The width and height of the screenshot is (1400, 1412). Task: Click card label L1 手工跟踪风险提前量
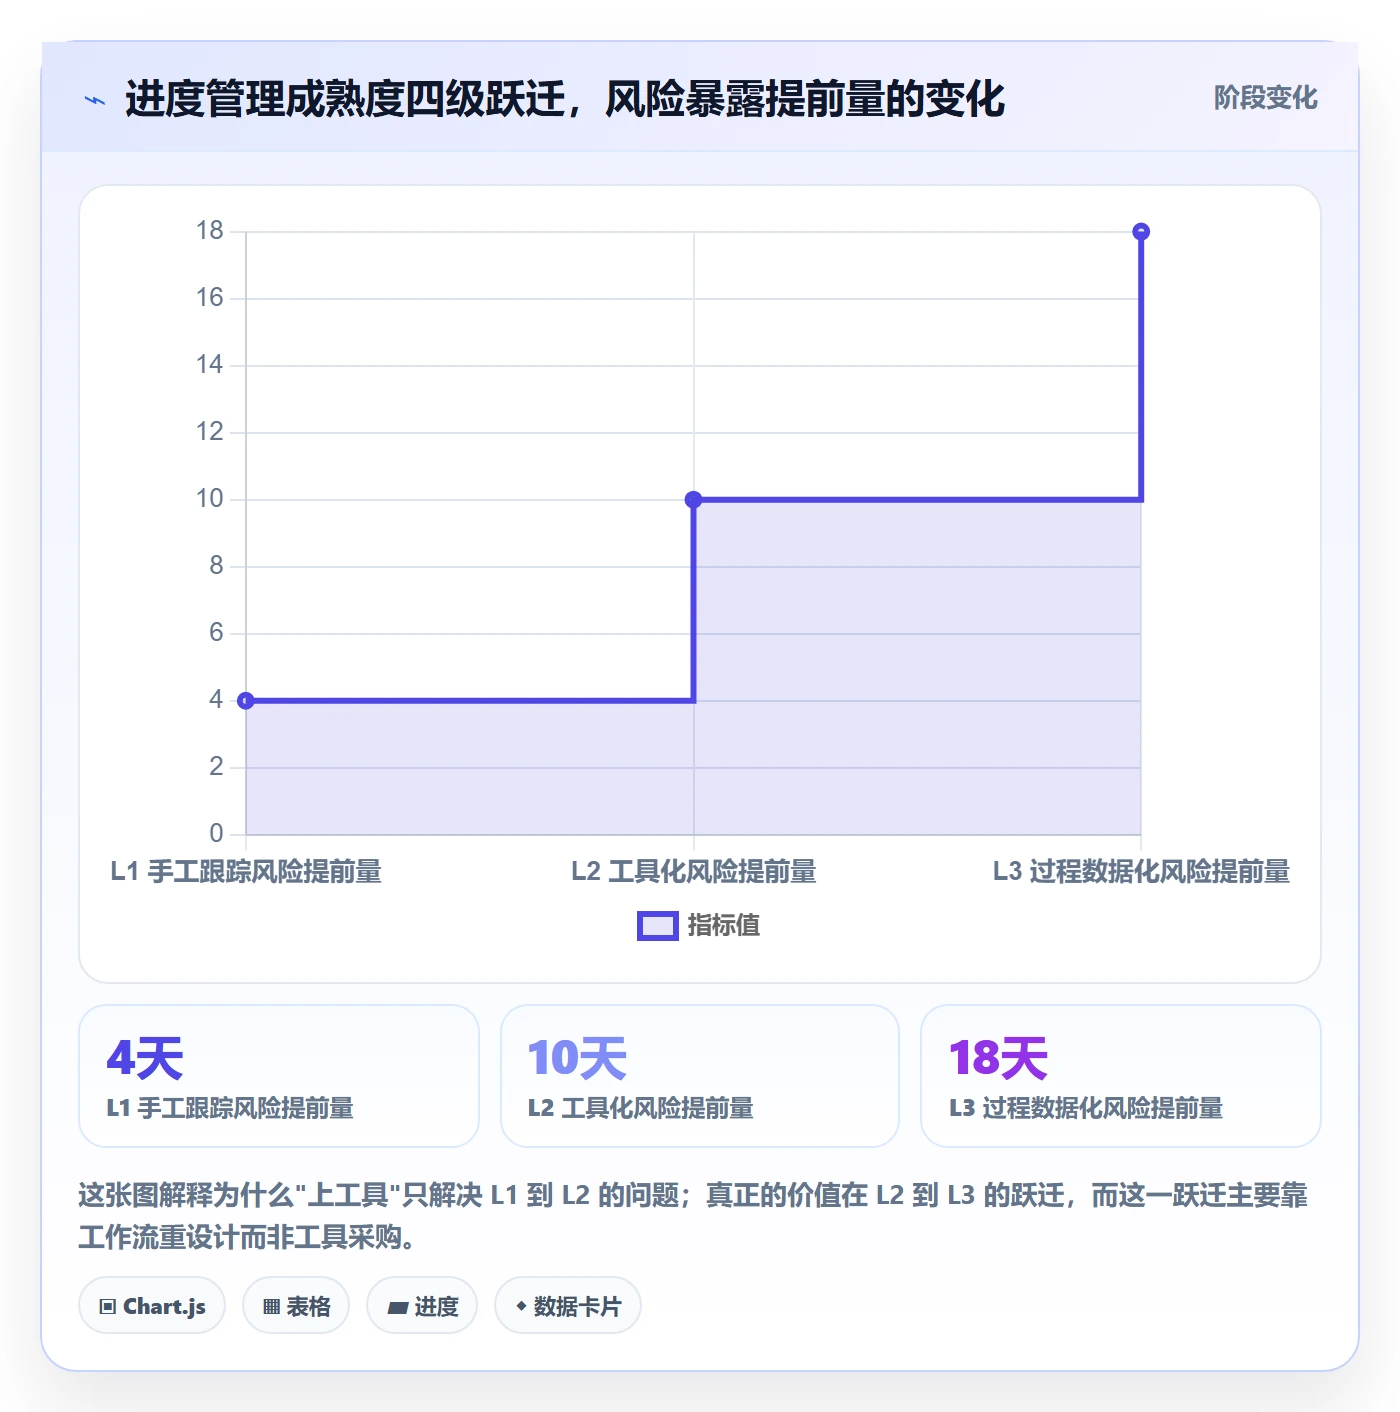point(230,1108)
